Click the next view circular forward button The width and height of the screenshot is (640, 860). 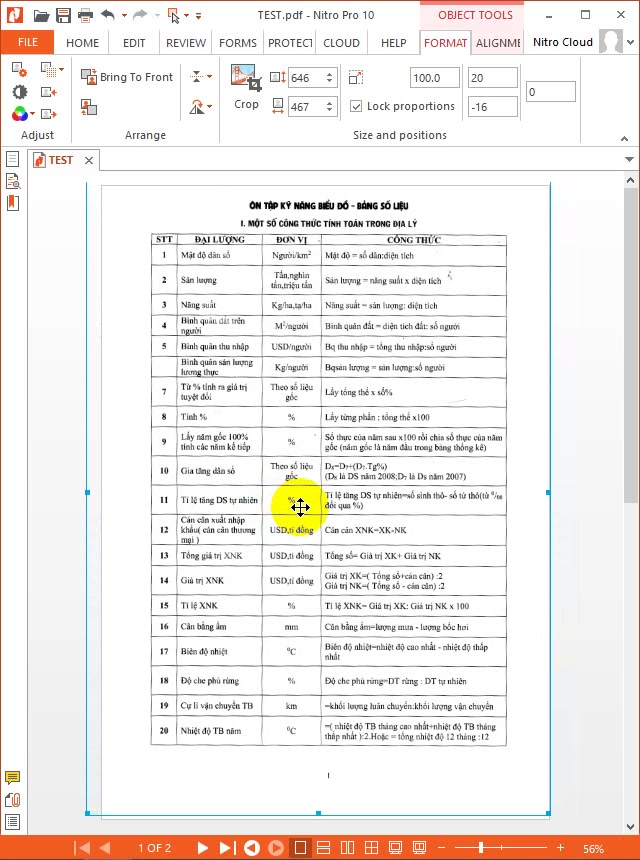point(276,848)
